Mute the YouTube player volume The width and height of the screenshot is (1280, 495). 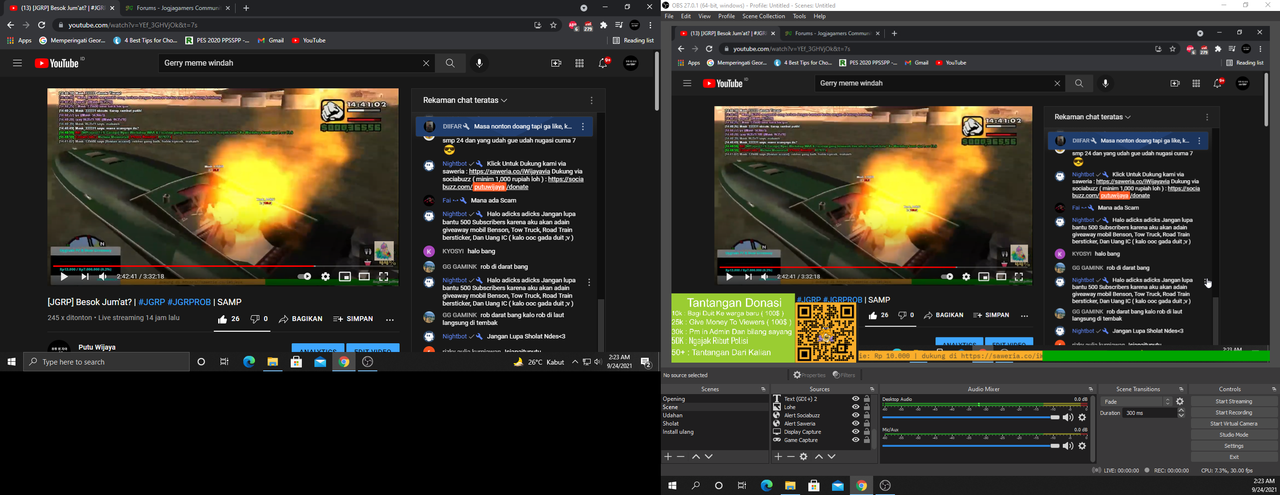pyautogui.click(x=105, y=276)
